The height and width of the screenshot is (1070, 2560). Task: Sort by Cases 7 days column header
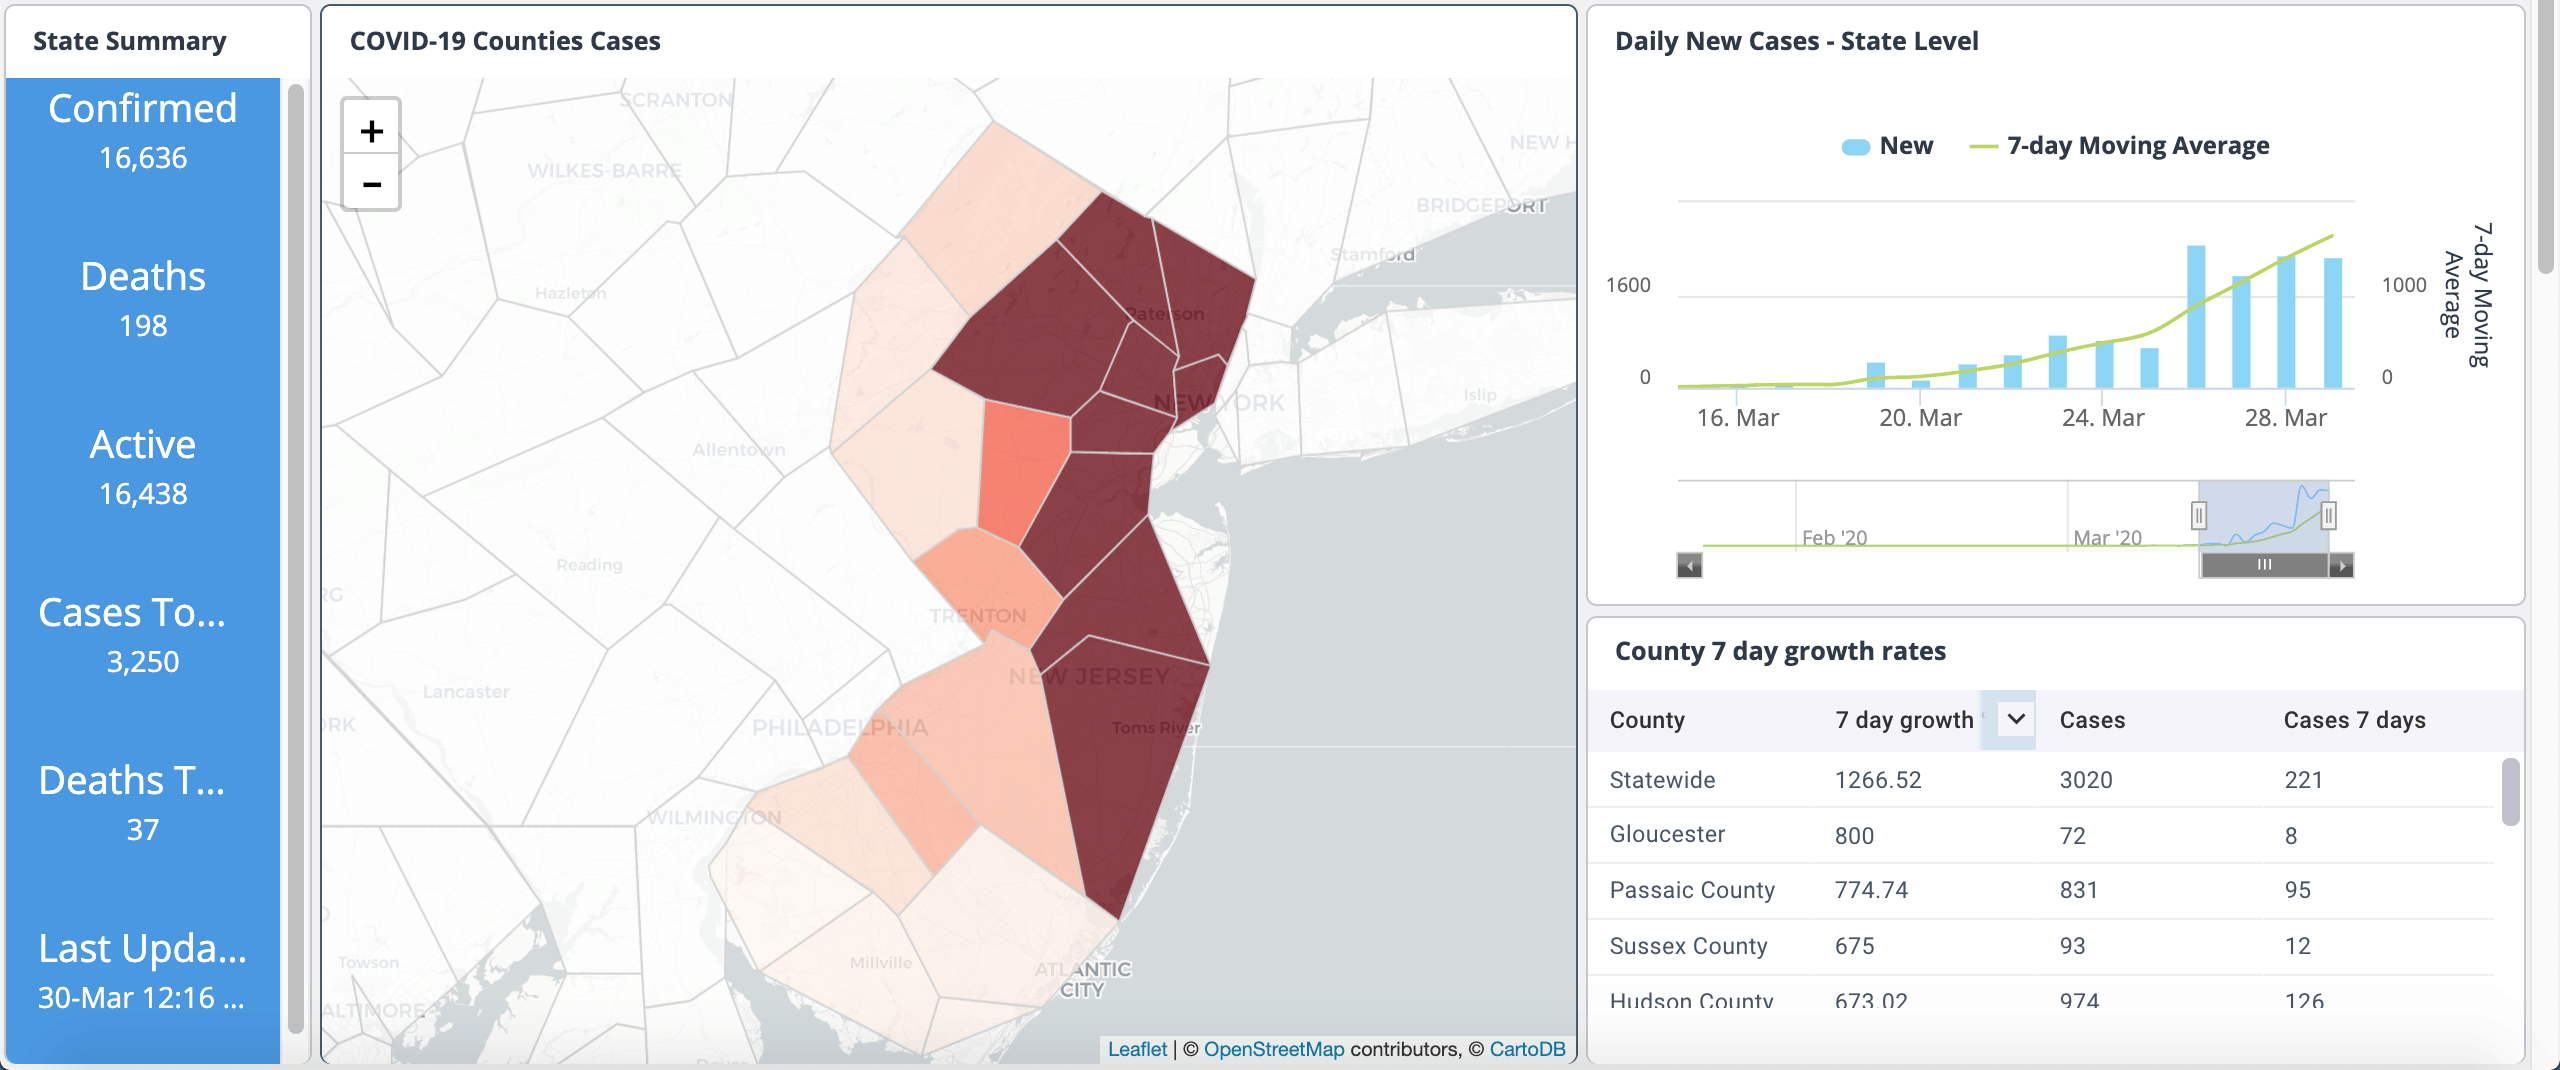coord(2354,720)
